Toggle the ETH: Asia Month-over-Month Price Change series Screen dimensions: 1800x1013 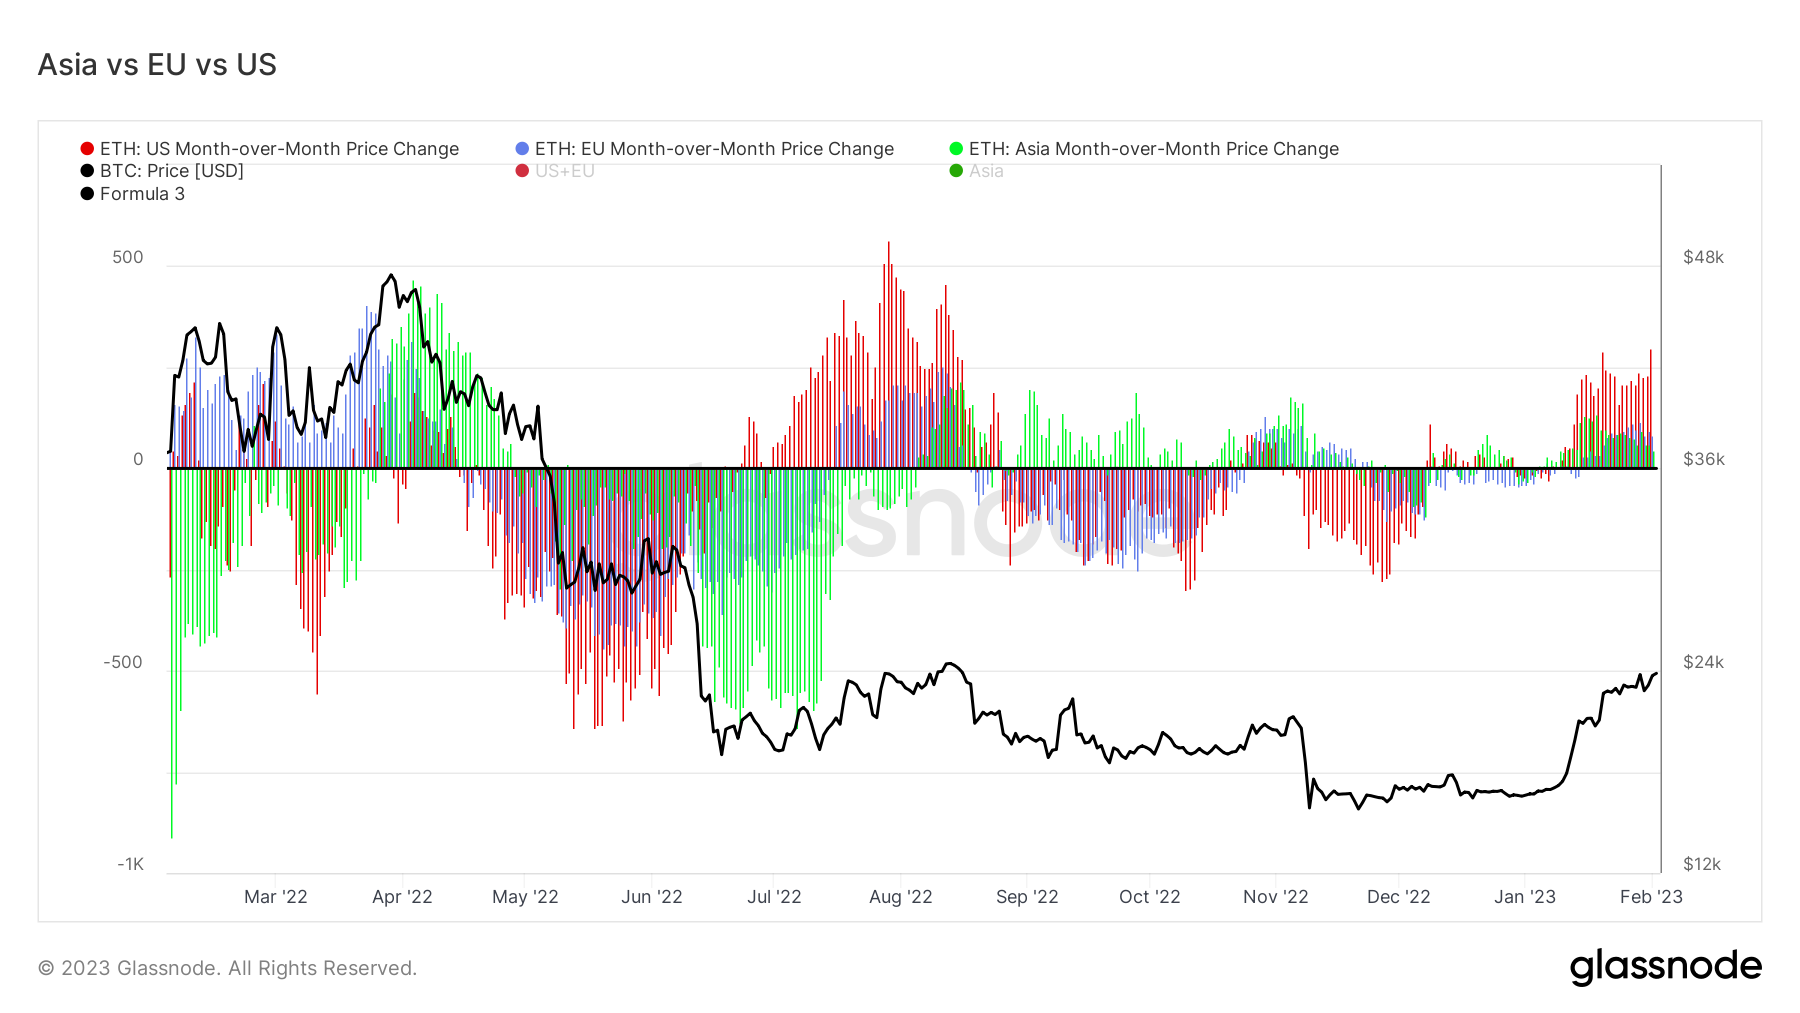(1153, 149)
